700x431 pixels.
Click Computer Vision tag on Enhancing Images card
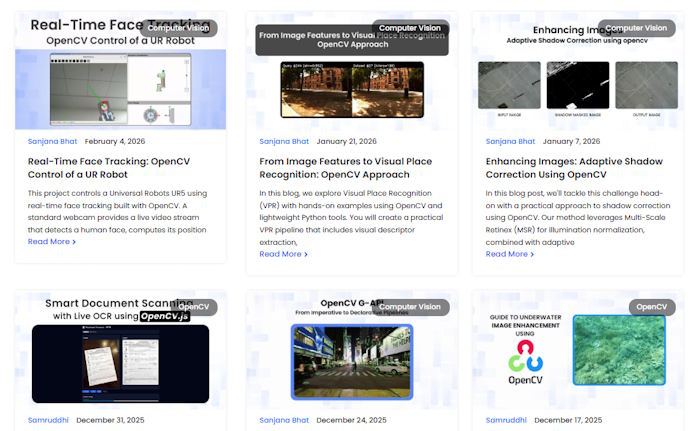637,28
